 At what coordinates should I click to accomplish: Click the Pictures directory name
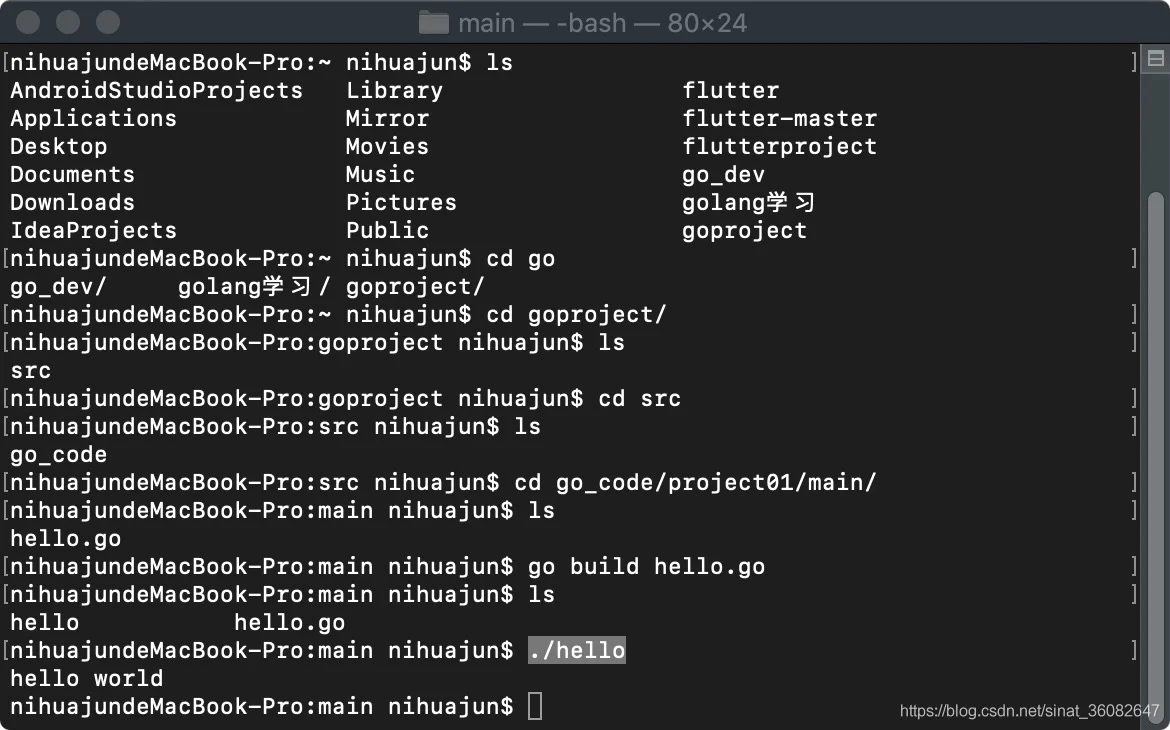[x=401, y=203]
